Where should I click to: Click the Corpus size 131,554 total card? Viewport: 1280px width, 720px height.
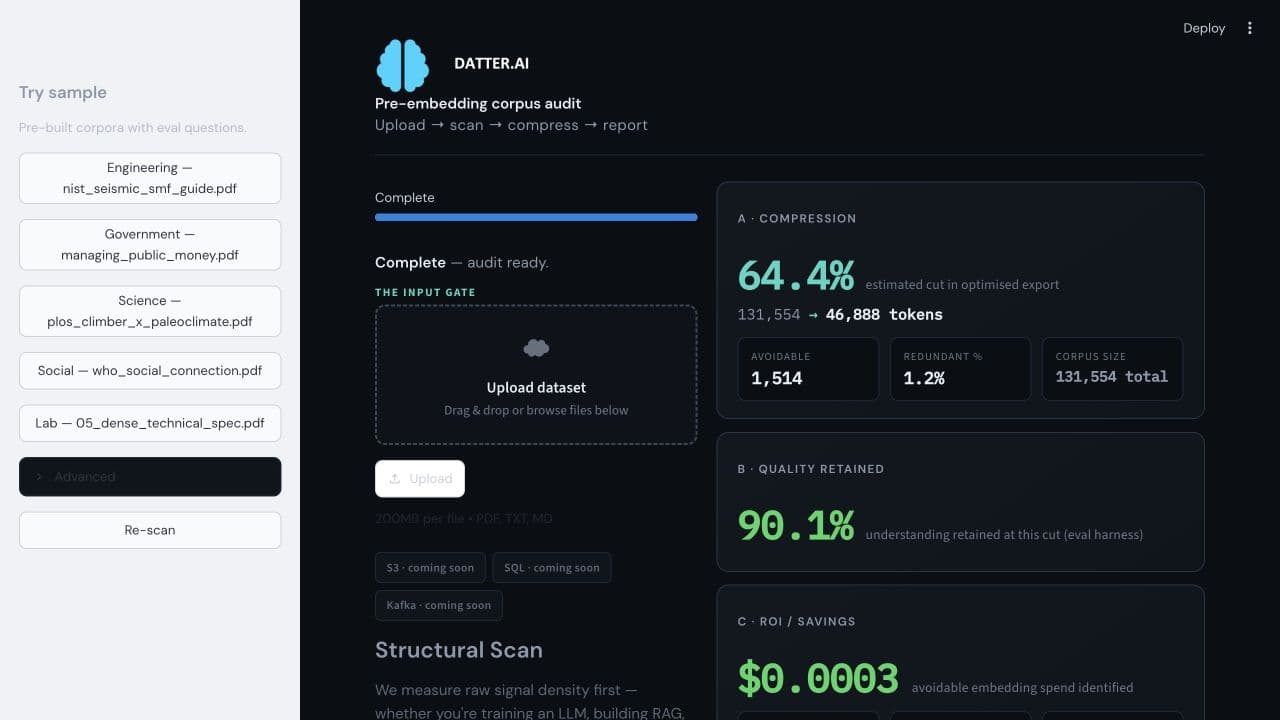(x=1112, y=369)
